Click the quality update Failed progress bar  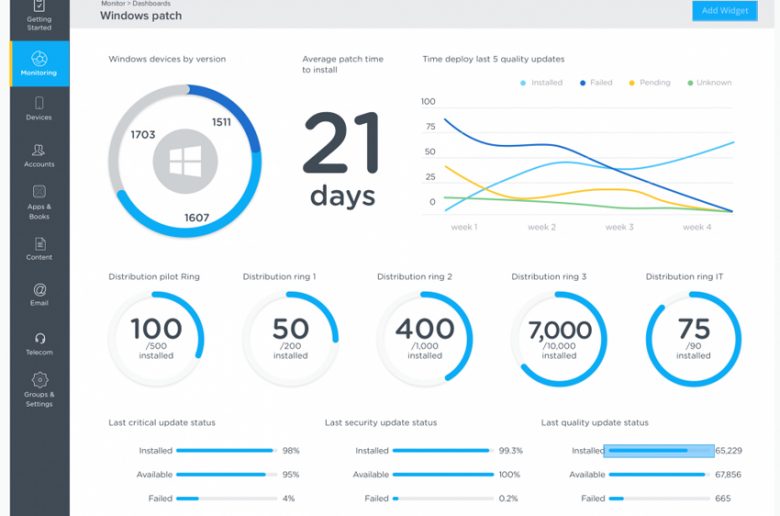point(659,498)
